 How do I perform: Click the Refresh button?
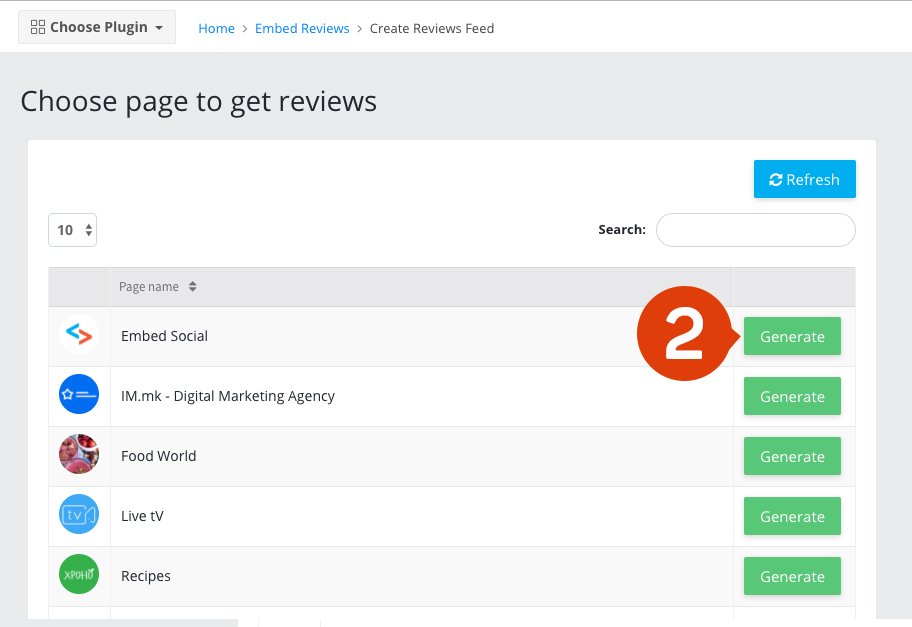point(804,179)
